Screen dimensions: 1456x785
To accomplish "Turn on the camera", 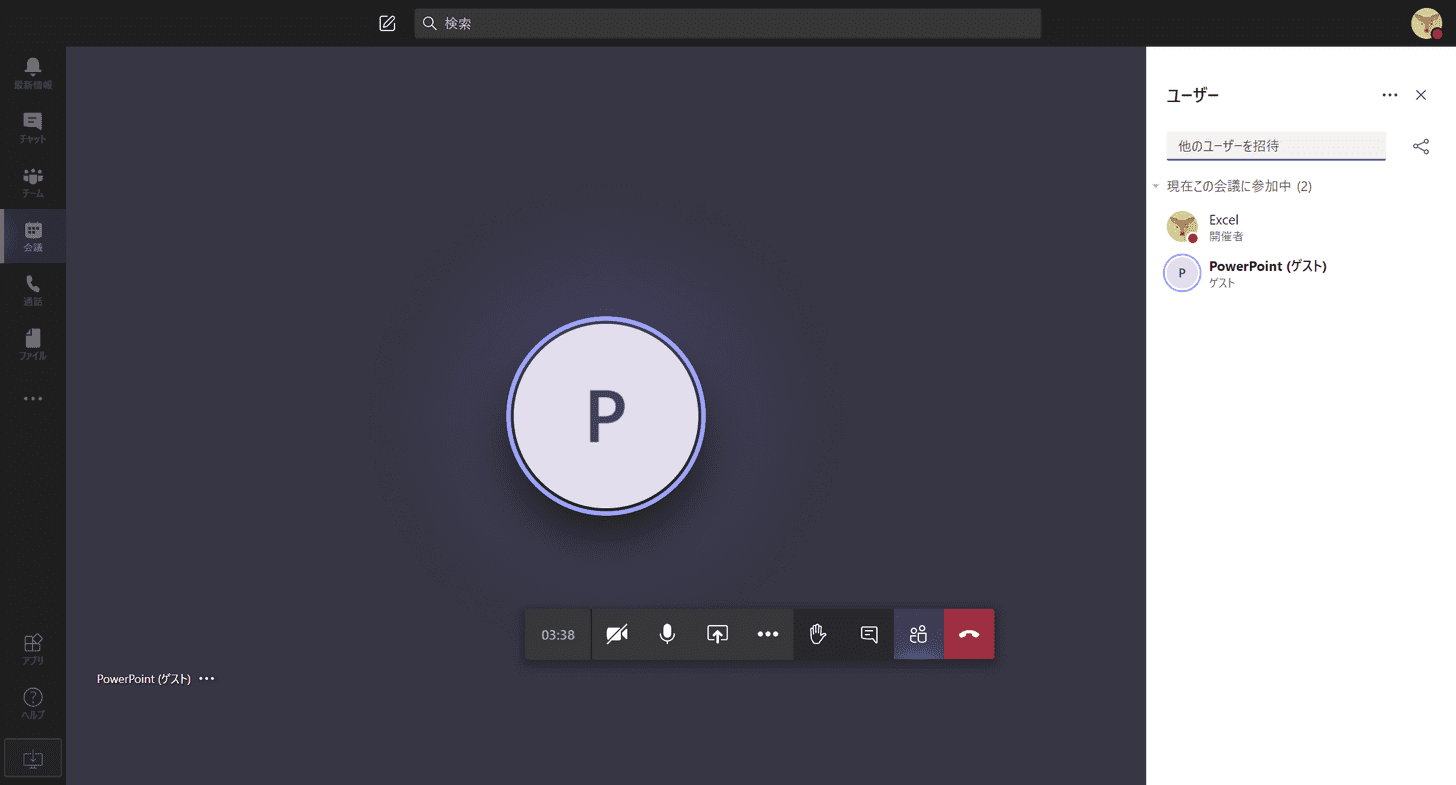I will (617, 634).
